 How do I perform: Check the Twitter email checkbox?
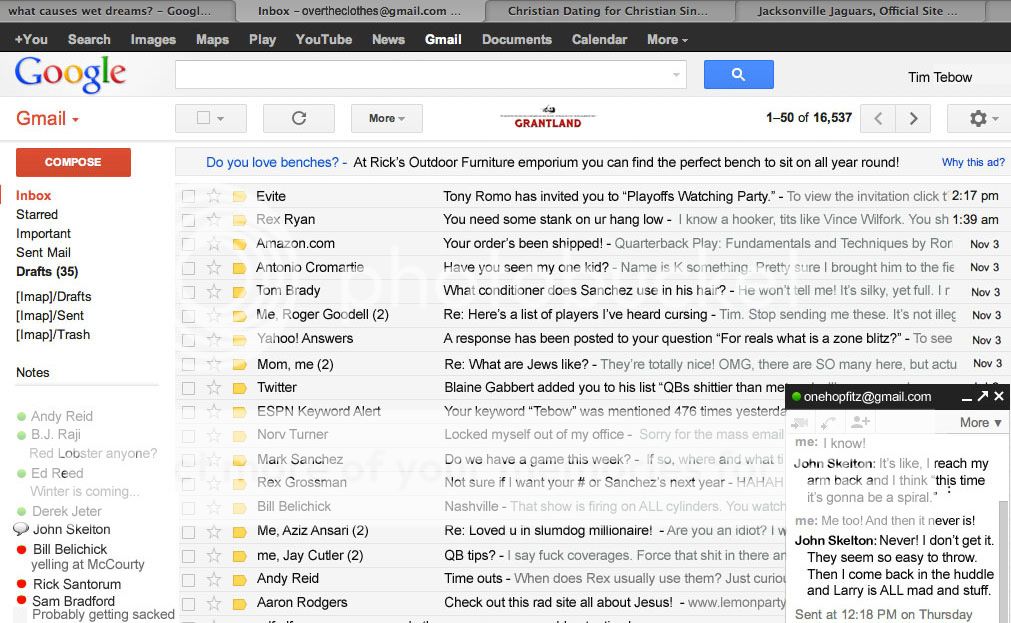[x=188, y=388]
